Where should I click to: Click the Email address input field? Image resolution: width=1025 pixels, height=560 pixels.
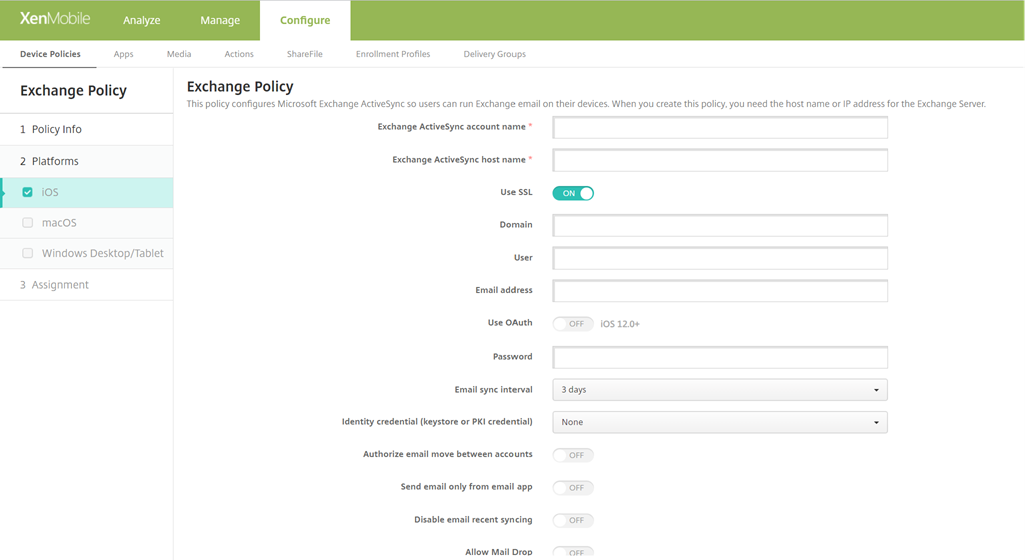coord(720,291)
